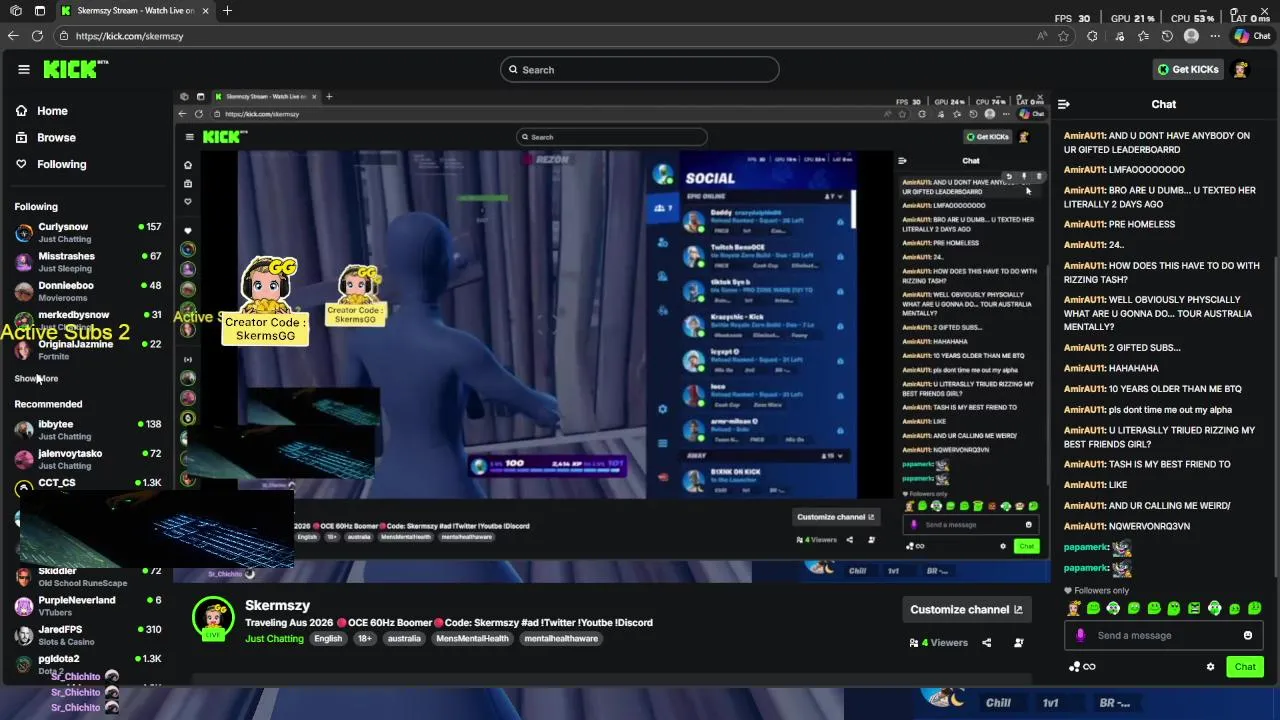This screenshot has height=720, width=1280.
Task: Click the 18+ tag
Action: [365, 639]
